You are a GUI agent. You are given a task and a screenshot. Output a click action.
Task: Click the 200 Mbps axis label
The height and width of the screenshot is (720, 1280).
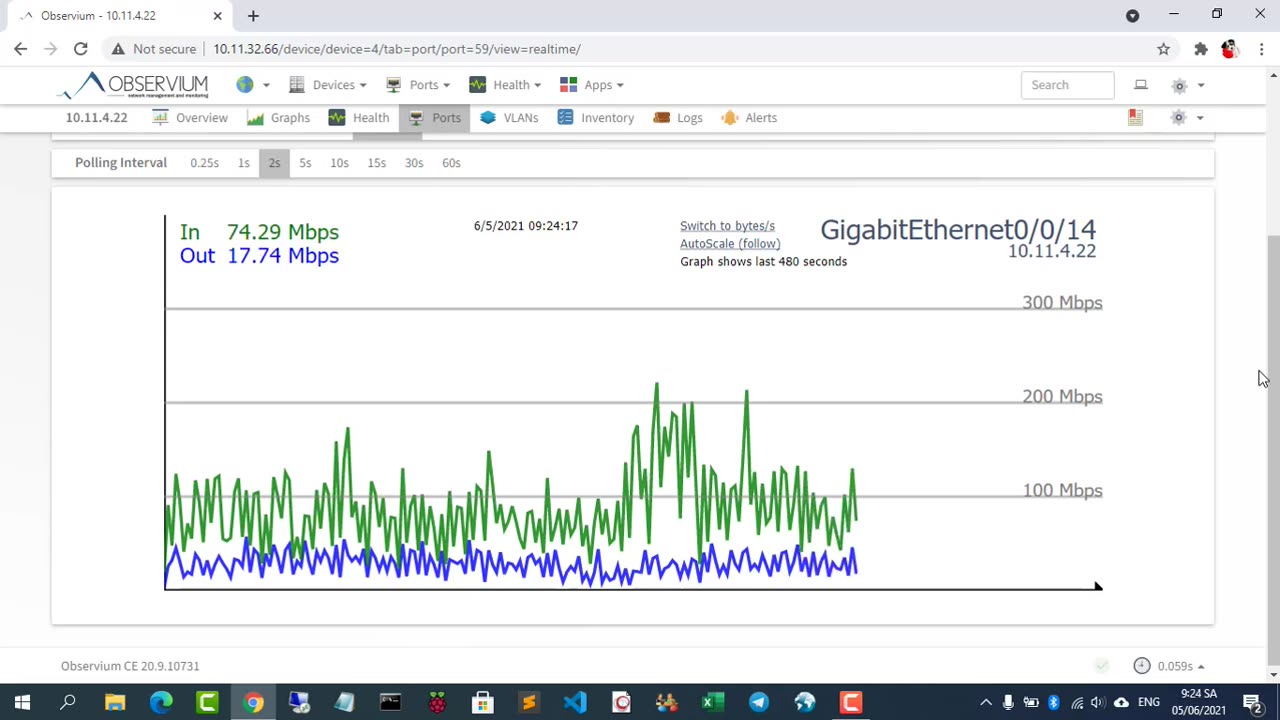[x=1062, y=397]
